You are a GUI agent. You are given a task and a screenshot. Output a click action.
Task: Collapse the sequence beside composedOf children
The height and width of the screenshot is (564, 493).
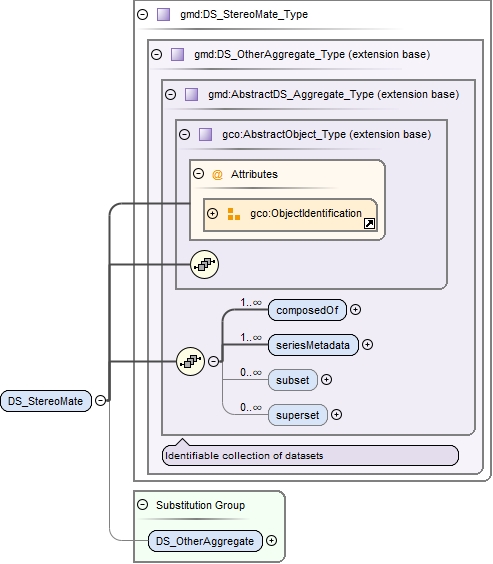click(214, 361)
